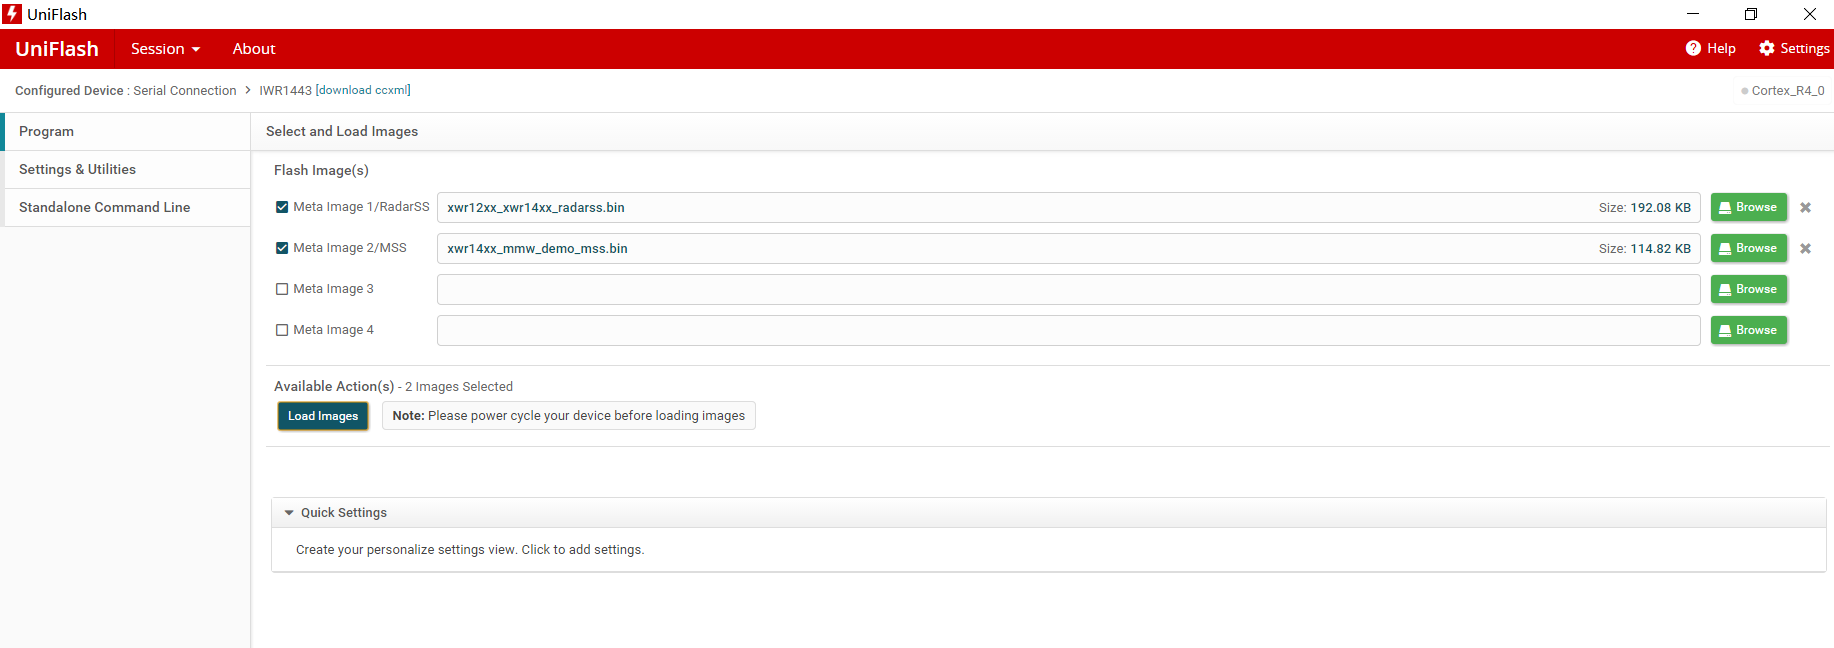Click the Serial Connection breadcrumb text
This screenshot has height=648, width=1834.
[x=185, y=91]
